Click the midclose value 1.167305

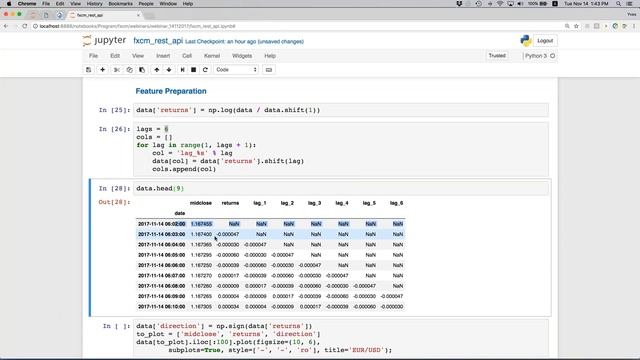tap(201, 307)
